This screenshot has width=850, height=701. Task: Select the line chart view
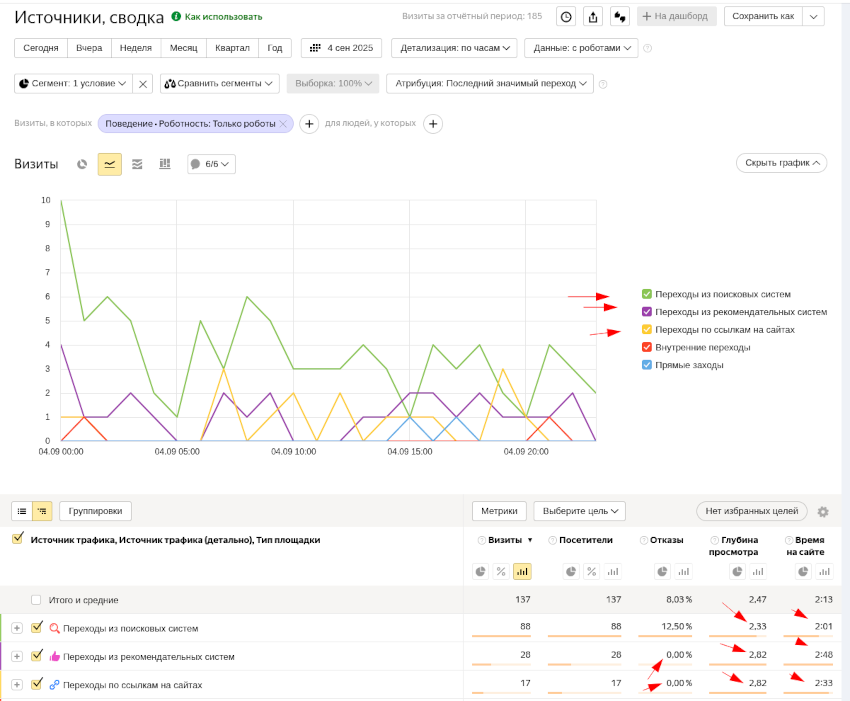[x=110, y=164]
